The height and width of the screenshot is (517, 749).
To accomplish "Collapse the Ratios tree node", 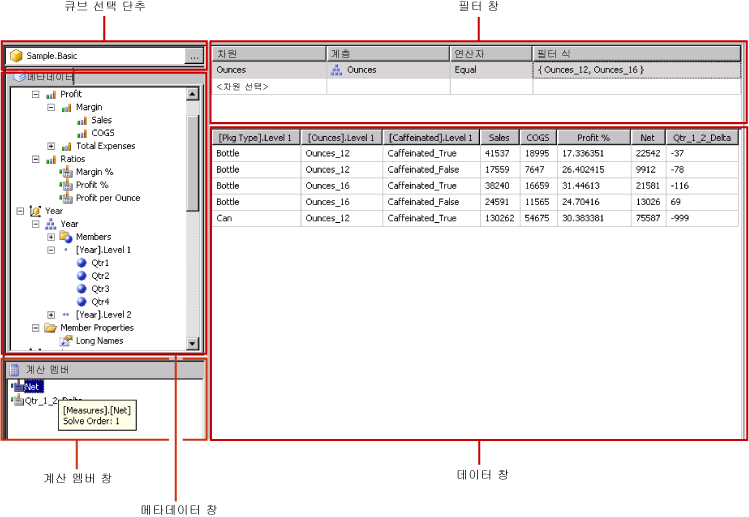I will [35, 159].
